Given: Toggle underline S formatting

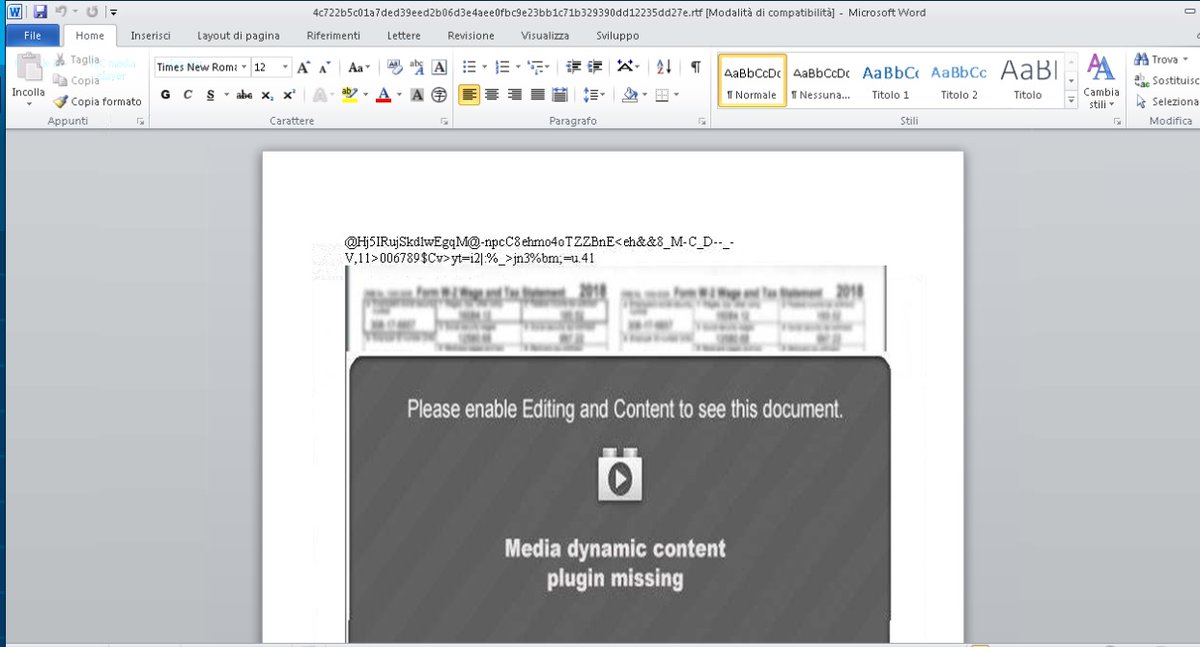Looking at the screenshot, I should click(x=210, y=95).
